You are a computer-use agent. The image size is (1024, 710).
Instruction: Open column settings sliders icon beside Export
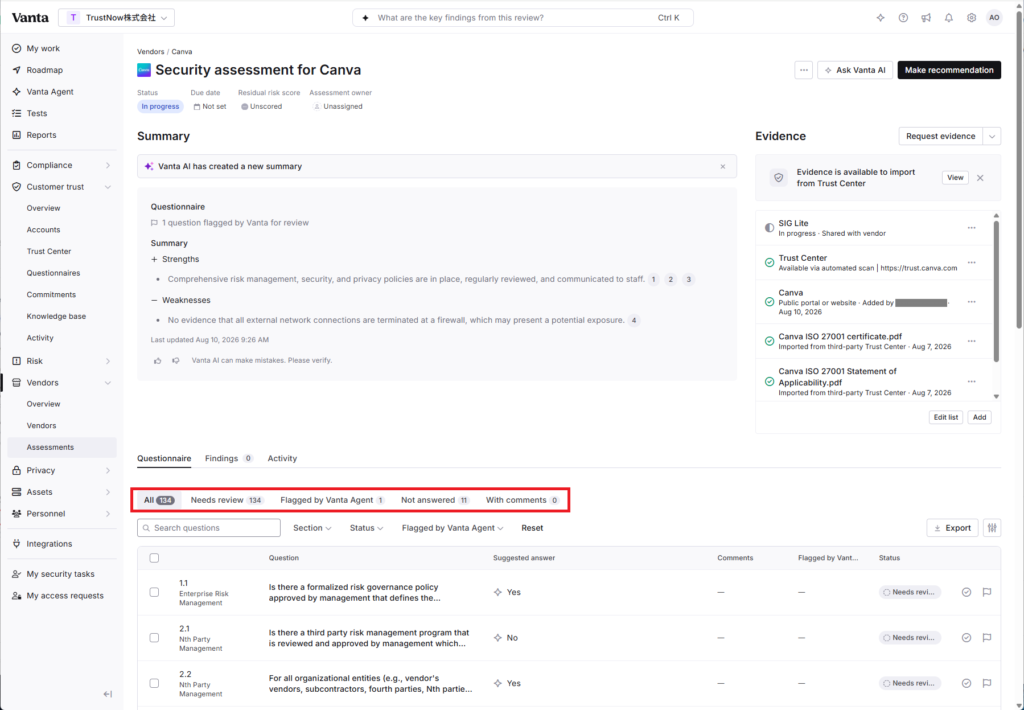992,528
